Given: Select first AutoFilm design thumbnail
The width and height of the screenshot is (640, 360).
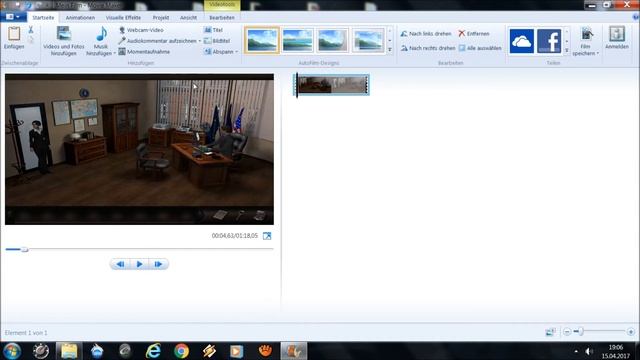Looking at the screenshot, I should click(262, 40).
